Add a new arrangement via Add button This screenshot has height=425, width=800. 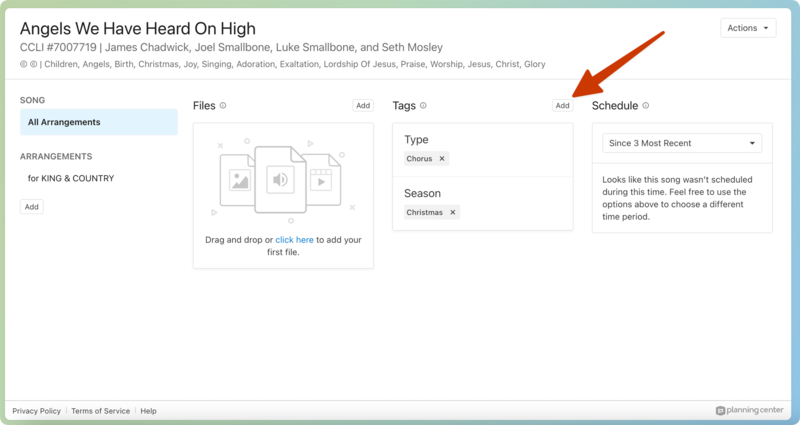coord(32,207)
